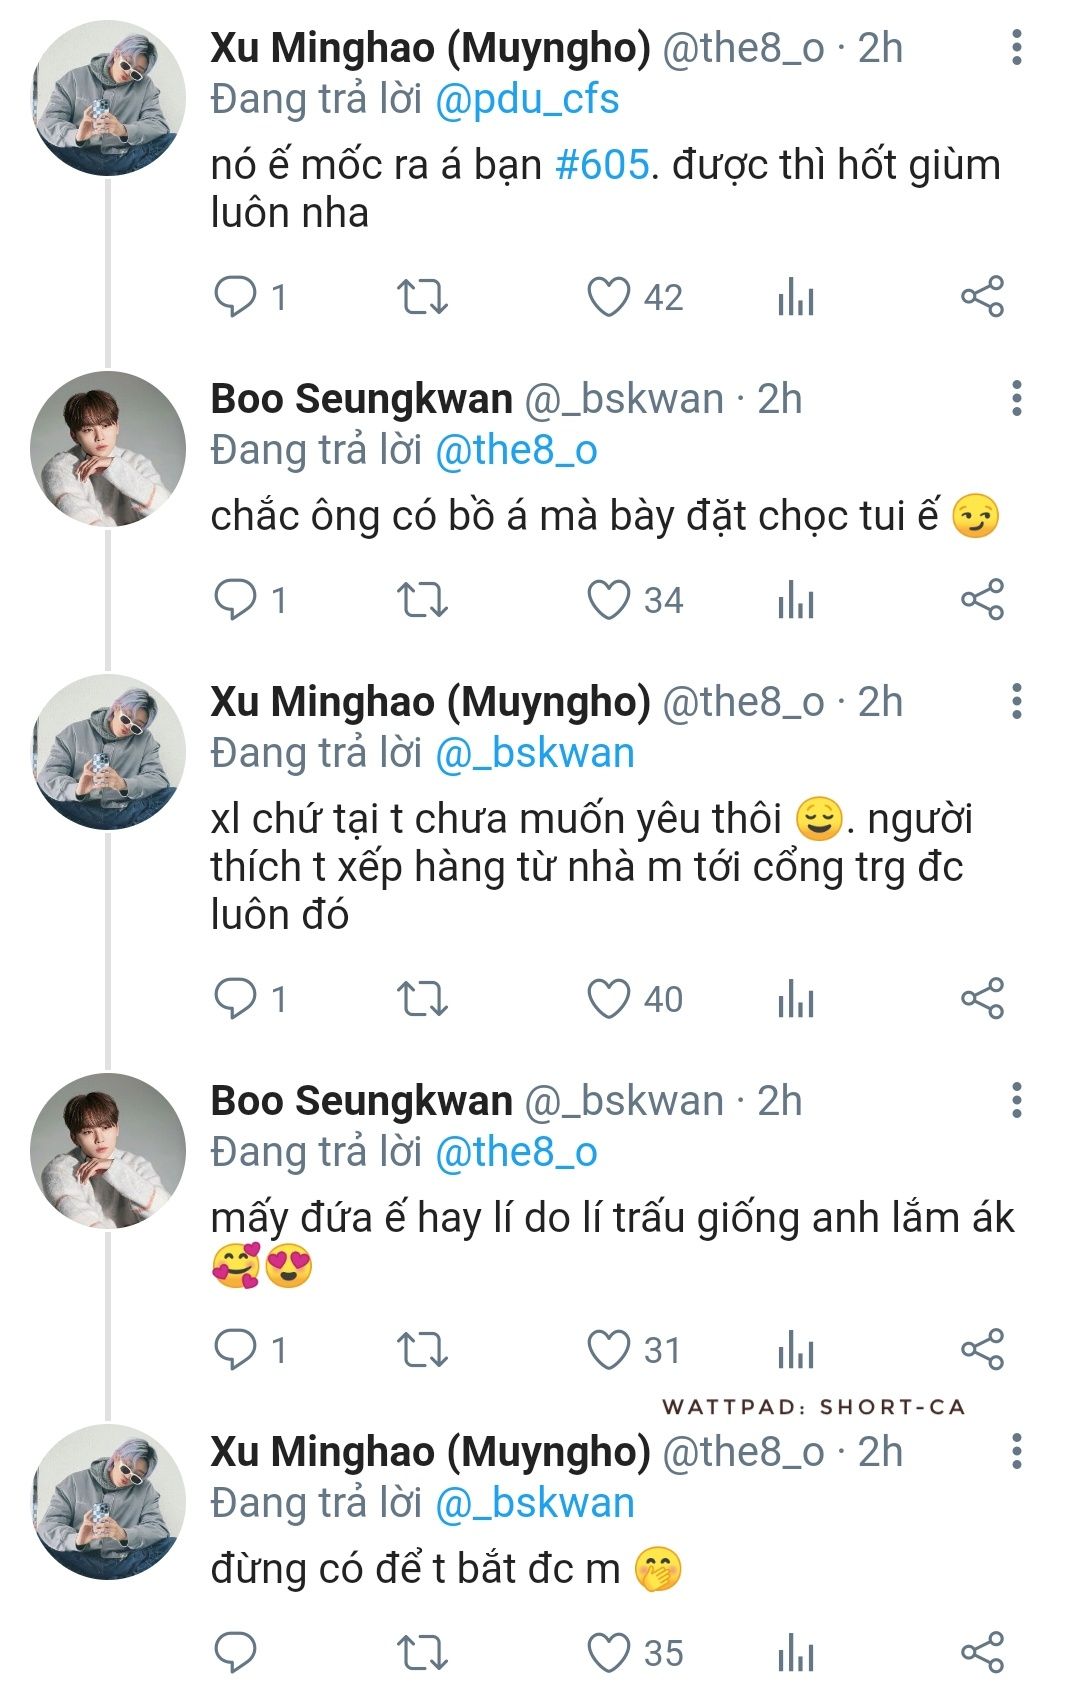Screen dimensions: 1080x1697
Task: Like the tweet with 42 likes
Action: coord(608,297)
